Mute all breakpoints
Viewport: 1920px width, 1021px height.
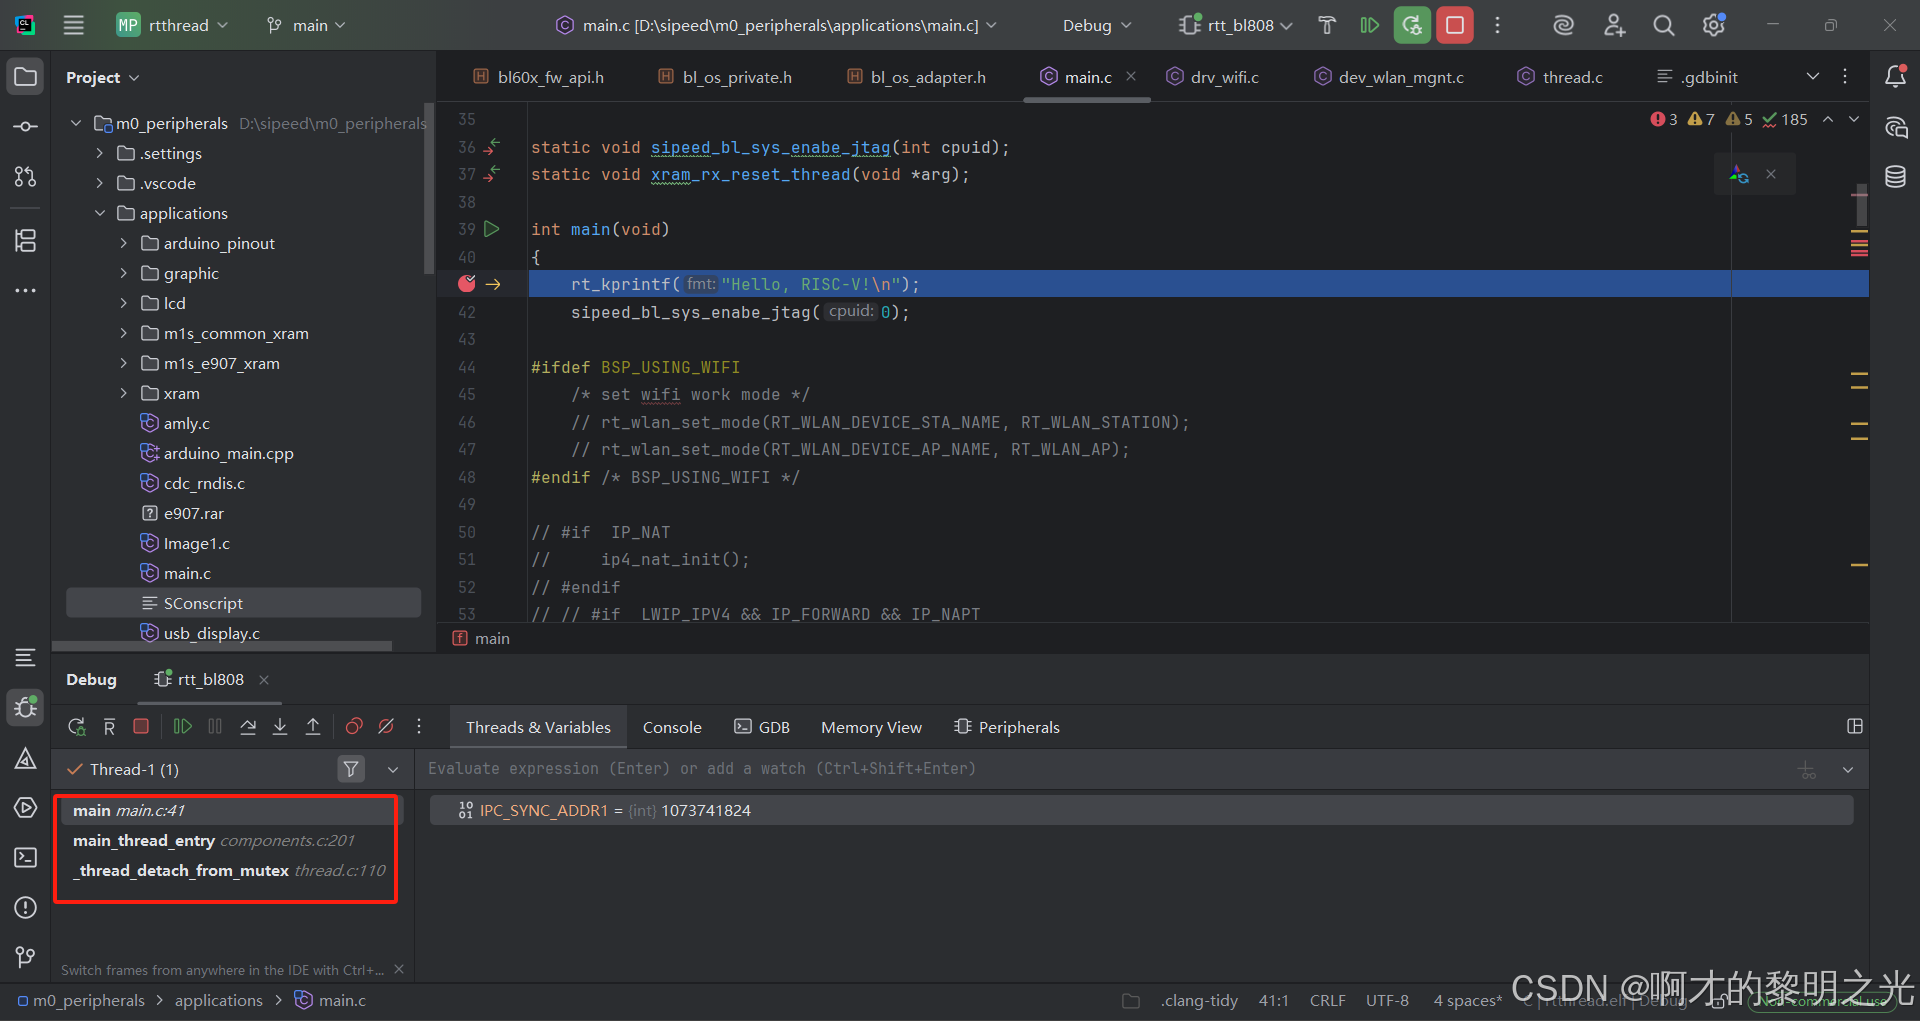386,727
